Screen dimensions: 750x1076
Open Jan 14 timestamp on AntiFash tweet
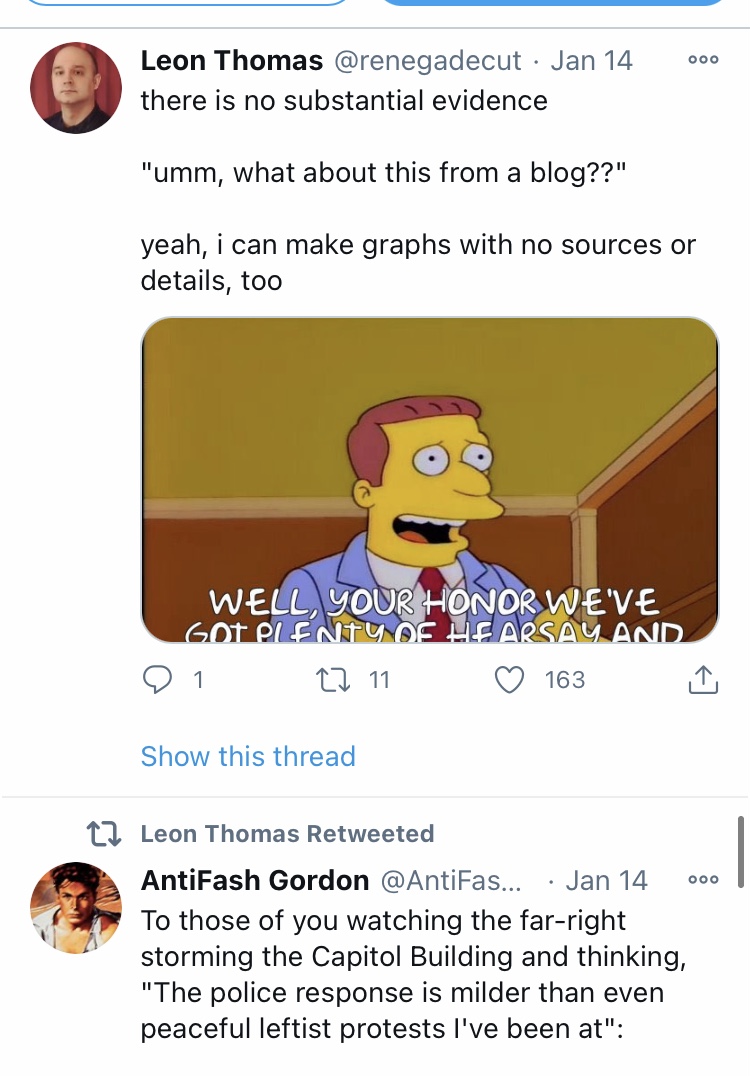606,880
